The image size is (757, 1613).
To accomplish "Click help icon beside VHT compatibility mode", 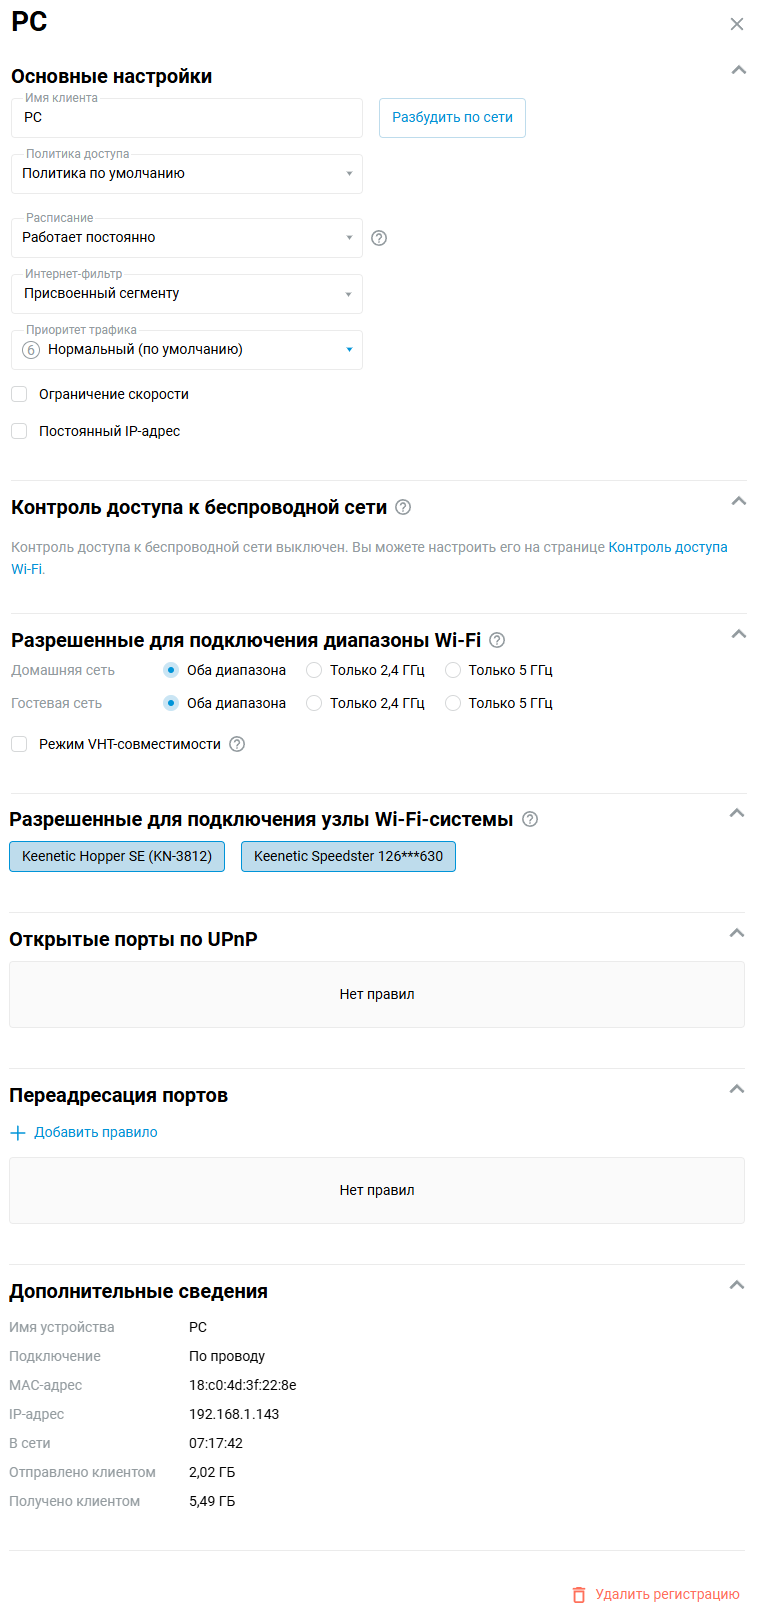I will [x=237, y=744].
